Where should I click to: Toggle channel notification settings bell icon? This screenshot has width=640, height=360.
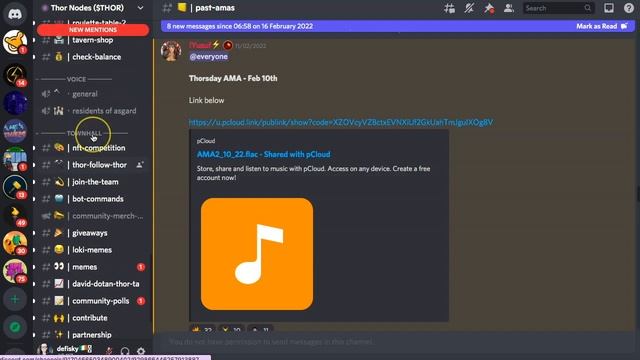tap(469, 8)
